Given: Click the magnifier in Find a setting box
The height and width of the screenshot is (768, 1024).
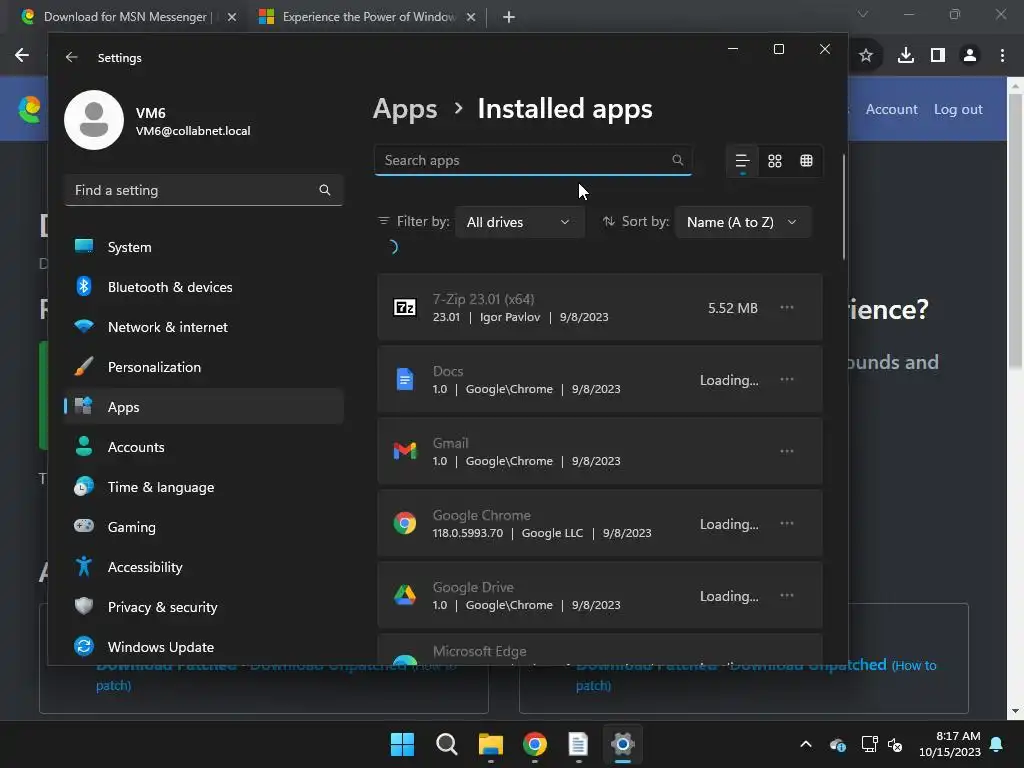Looking at the screenshot, I should coord(325,190).
